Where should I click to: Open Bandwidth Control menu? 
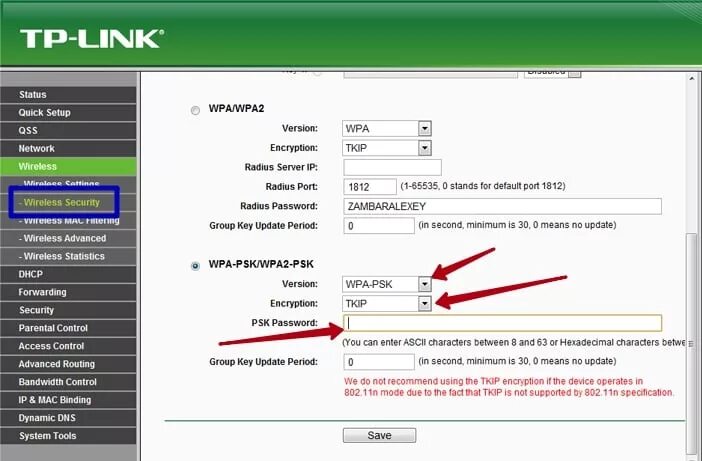click(68, 382)
